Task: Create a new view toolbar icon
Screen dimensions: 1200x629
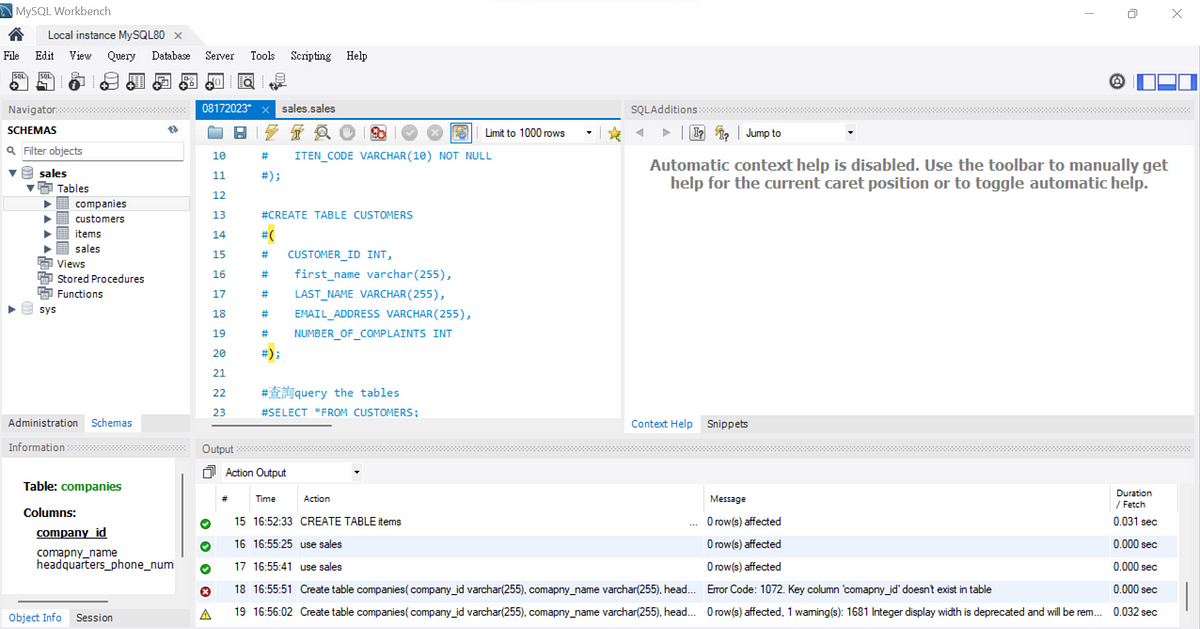Action: pos(162,81)
